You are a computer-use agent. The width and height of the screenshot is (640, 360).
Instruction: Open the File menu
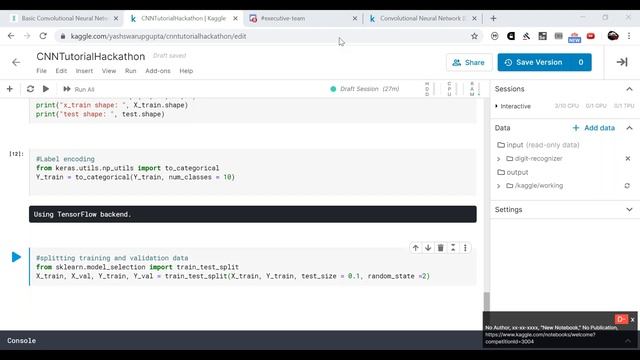42,71
